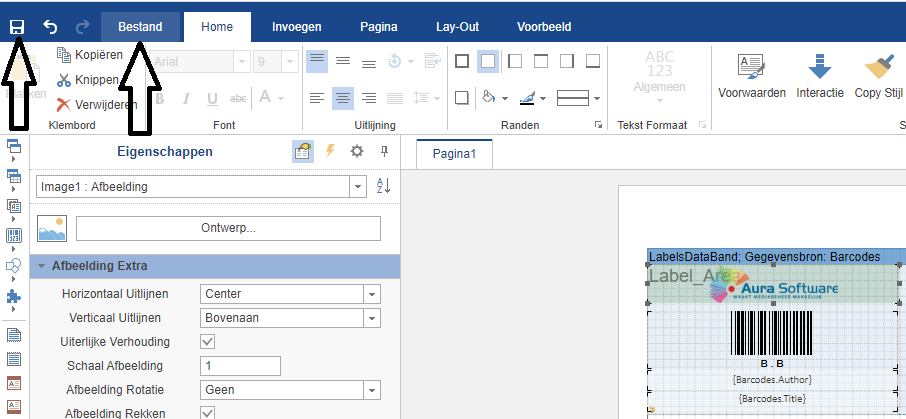Viewport: 906px width, 419px height.
Task: Click the Schaal Afbeelding input field
Action: 240,366
